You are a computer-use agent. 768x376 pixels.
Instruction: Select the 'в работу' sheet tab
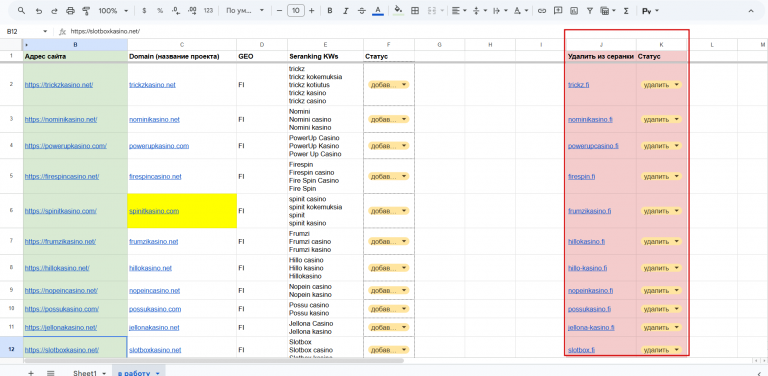point(134,373)
